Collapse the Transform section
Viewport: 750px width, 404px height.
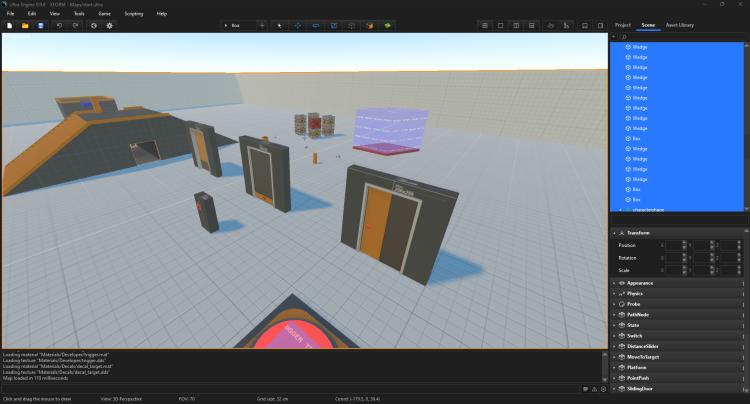(x=613, y=233)
